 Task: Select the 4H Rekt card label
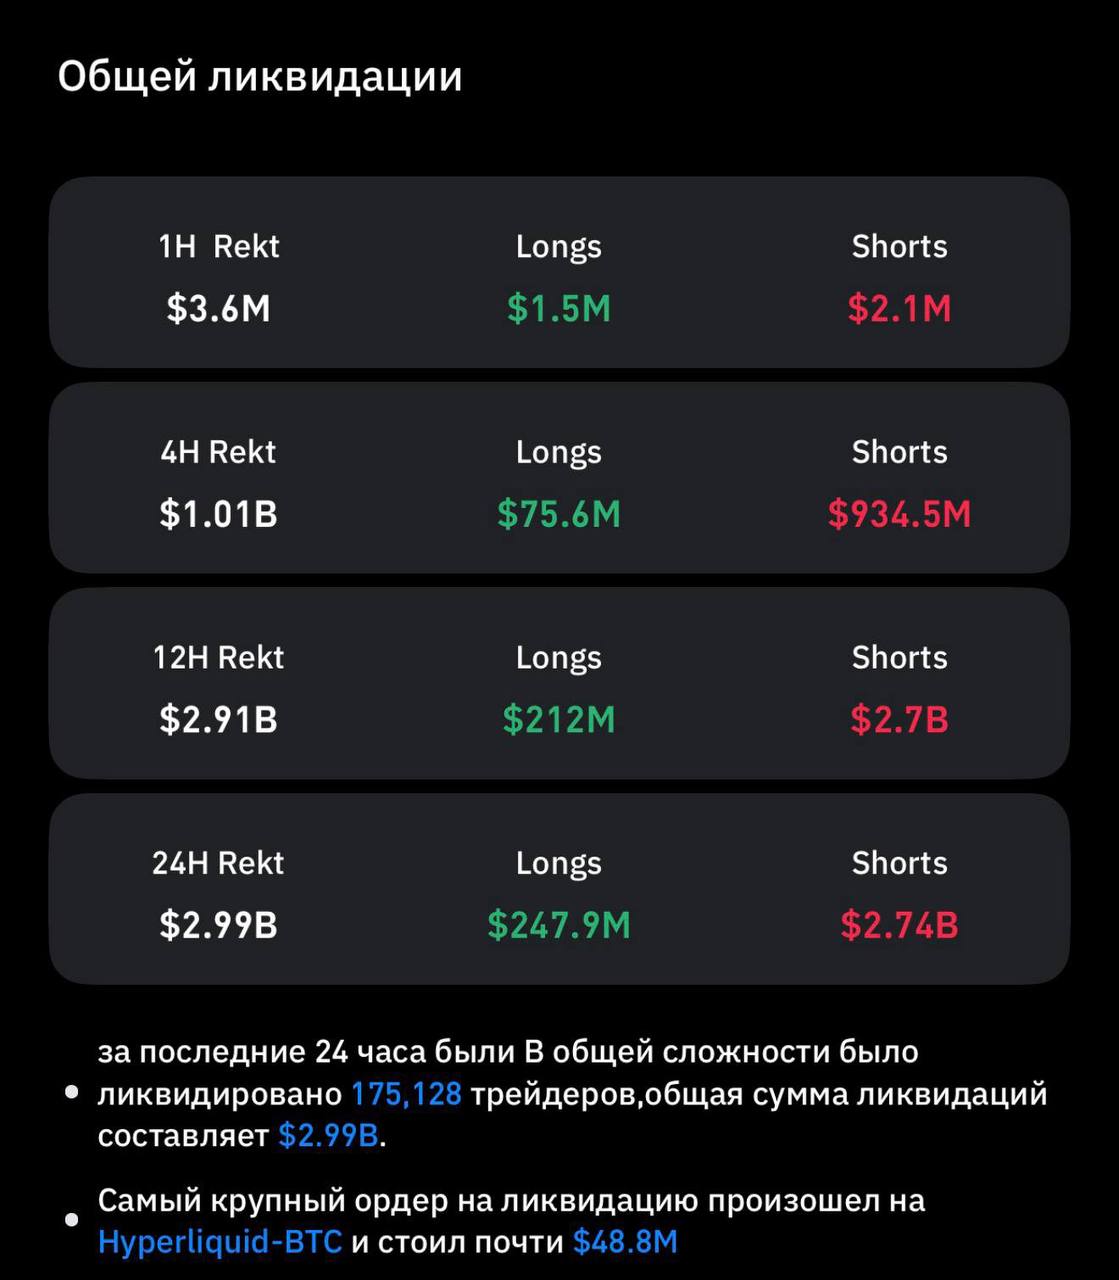(218, 452)
